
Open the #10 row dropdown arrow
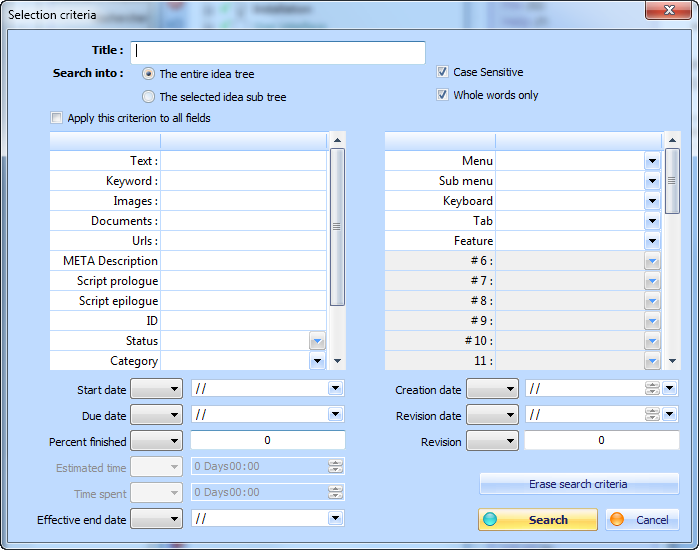click(652, 341)
